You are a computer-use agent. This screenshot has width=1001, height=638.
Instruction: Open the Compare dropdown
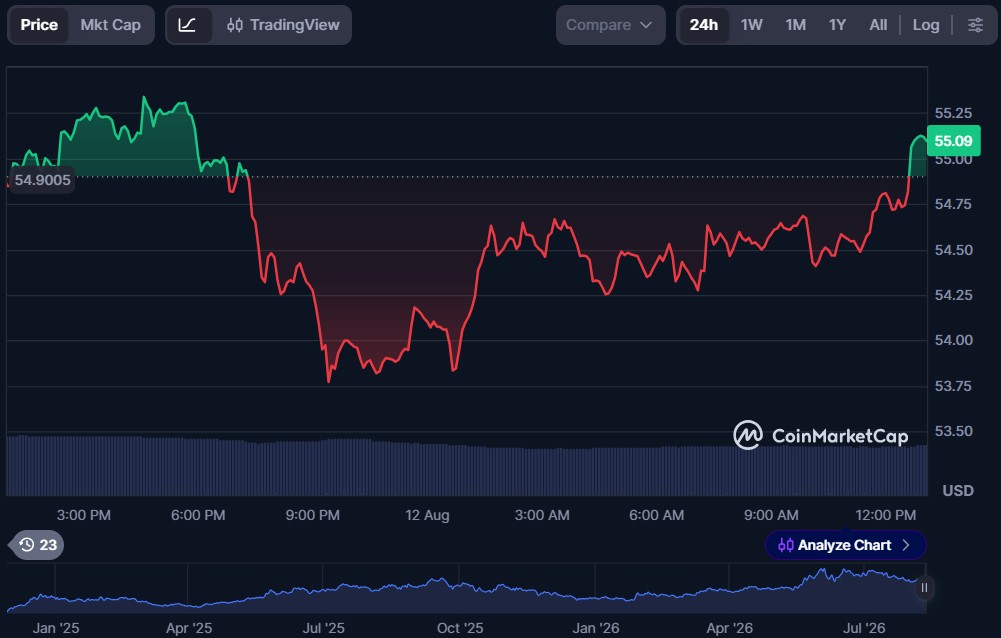click(610, 25)
